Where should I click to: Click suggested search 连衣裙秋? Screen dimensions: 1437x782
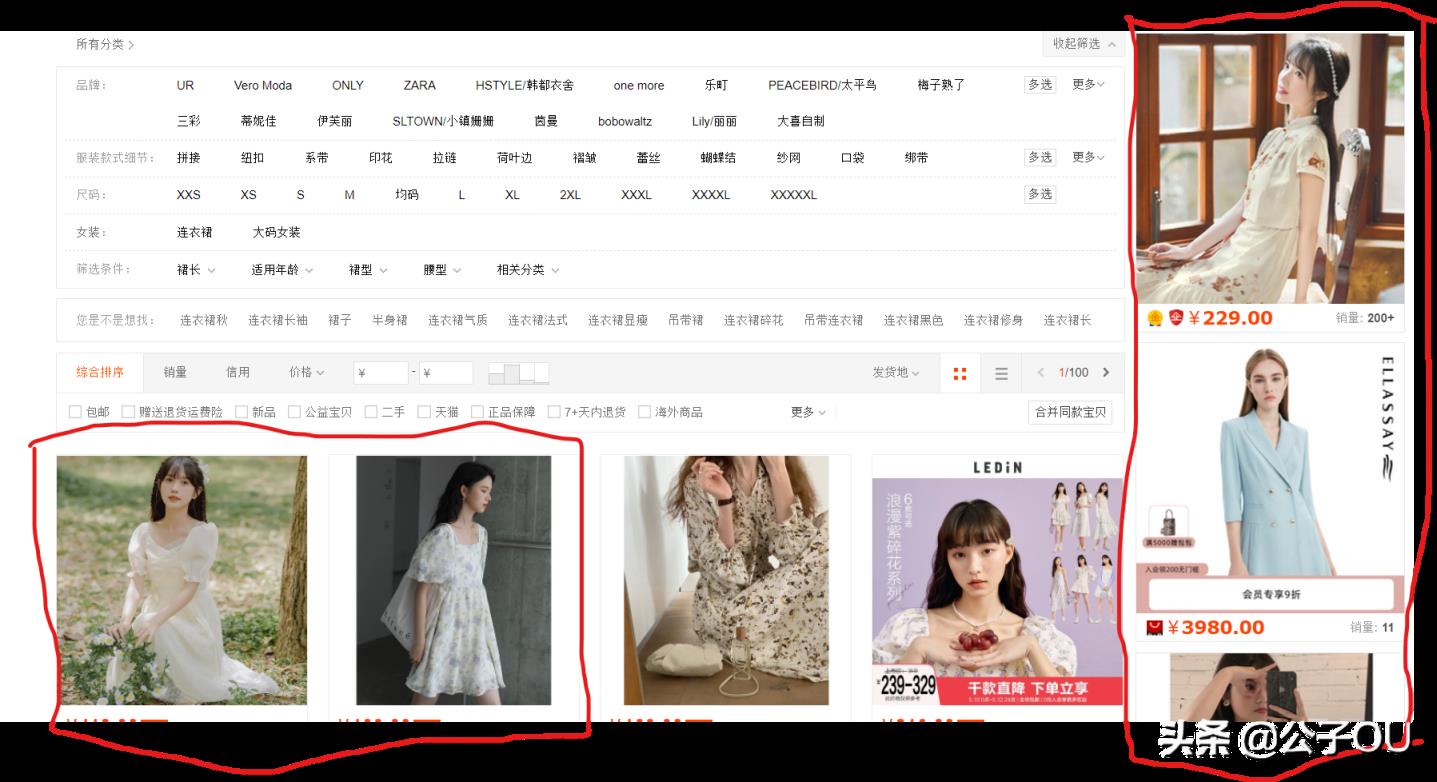tap(204, 320)
